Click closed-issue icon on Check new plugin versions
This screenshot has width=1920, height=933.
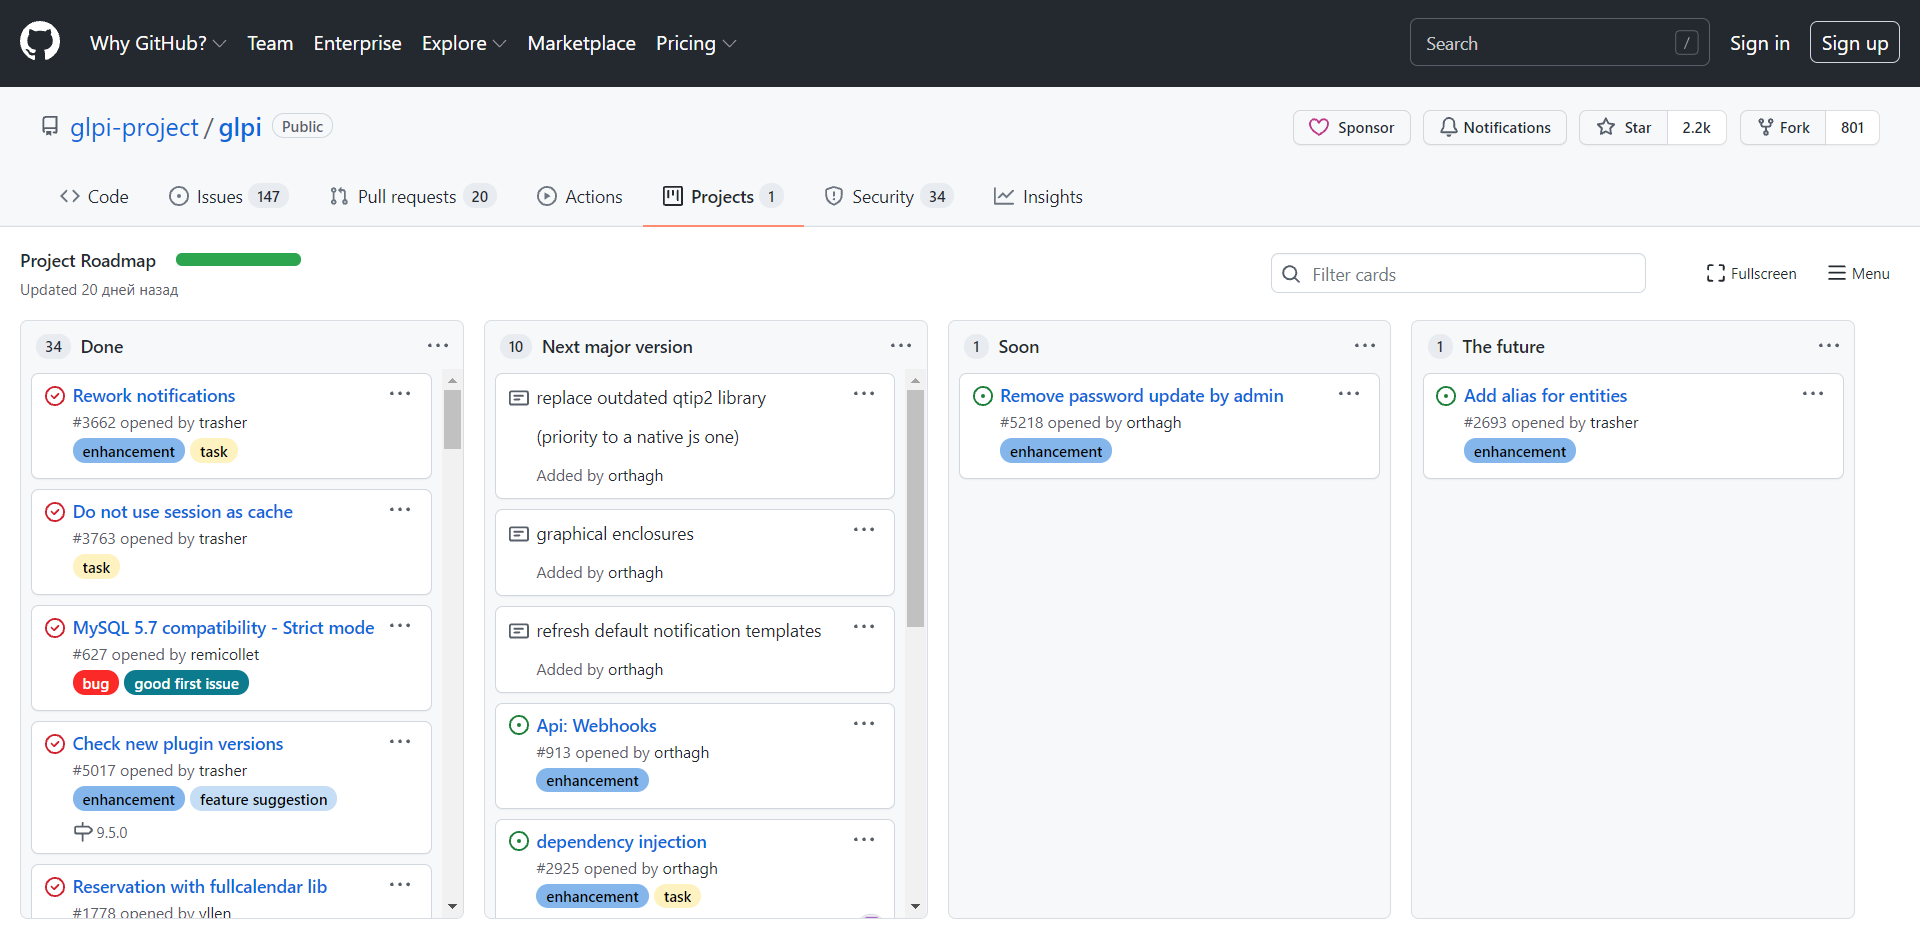click(x=55, y=744)
